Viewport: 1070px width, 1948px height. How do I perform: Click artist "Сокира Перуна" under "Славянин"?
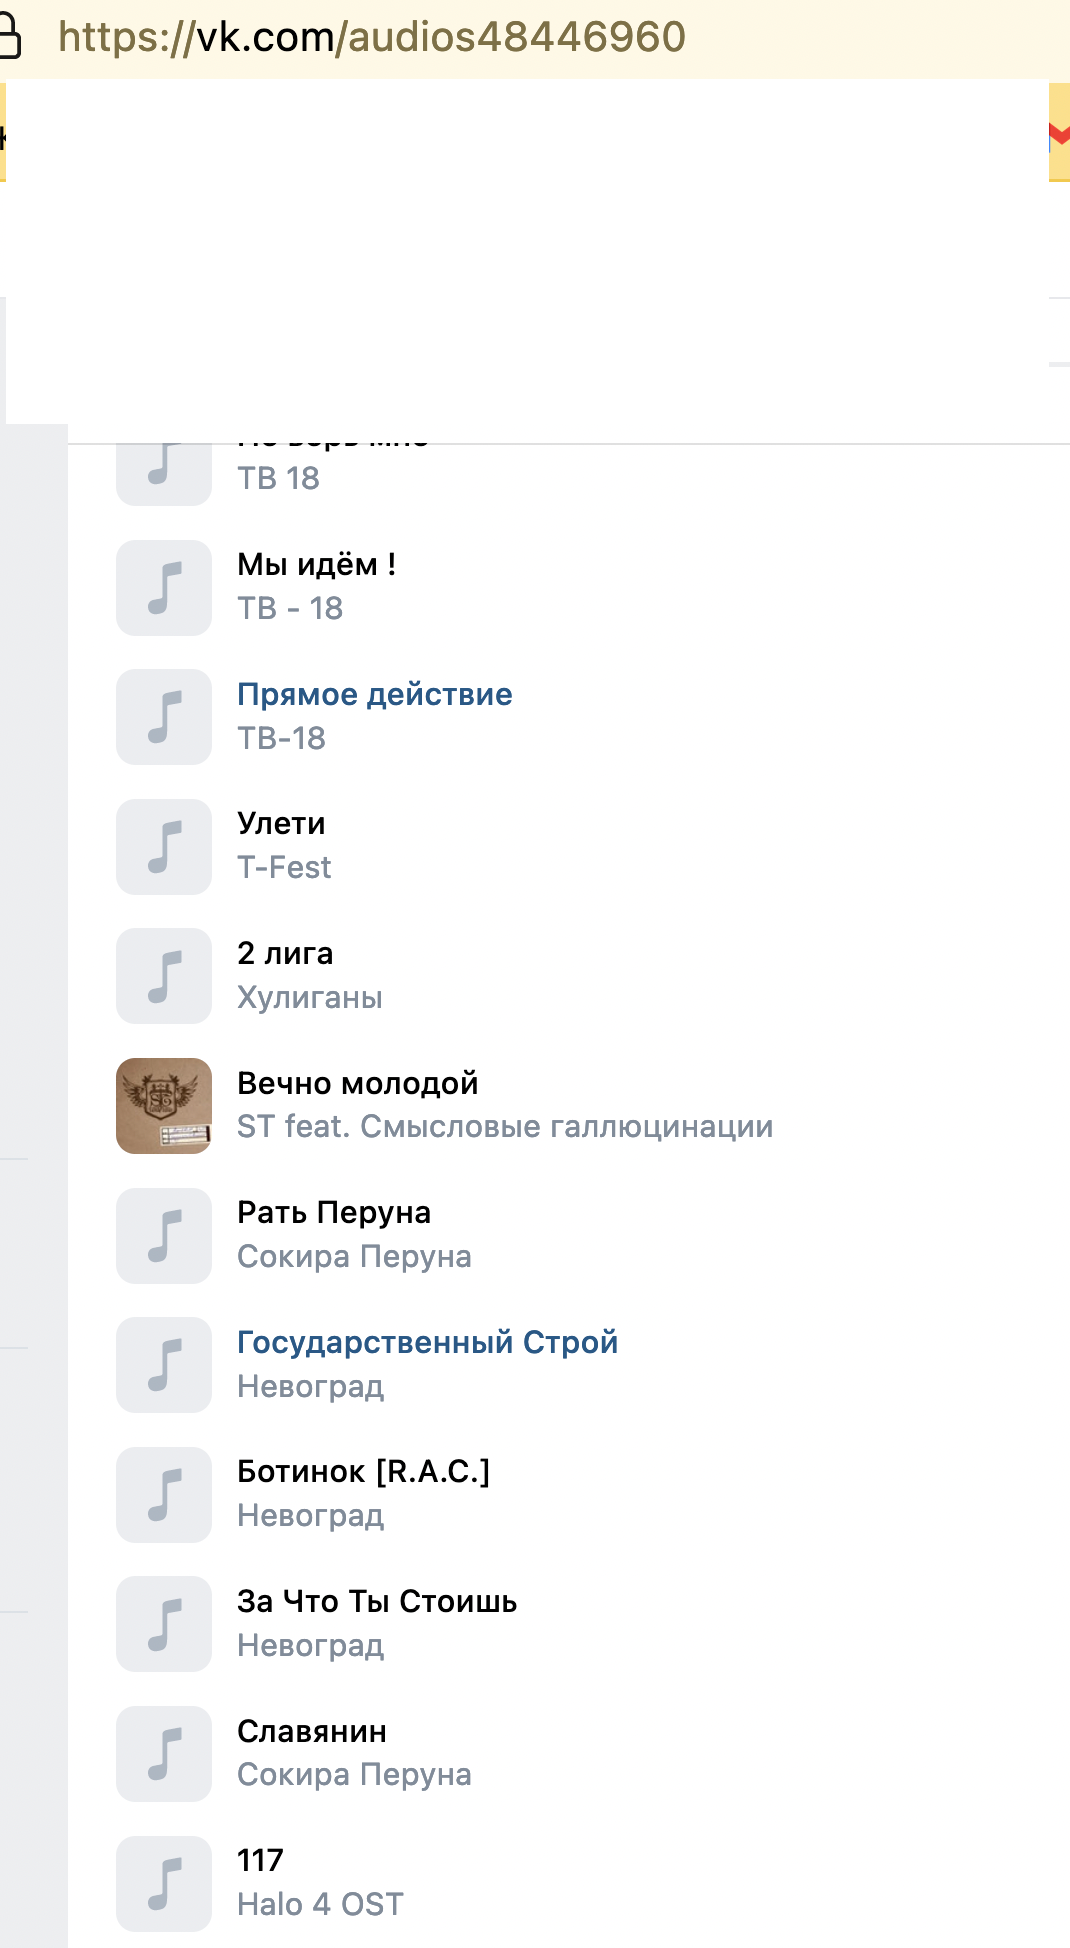[x=354, y=1774]
